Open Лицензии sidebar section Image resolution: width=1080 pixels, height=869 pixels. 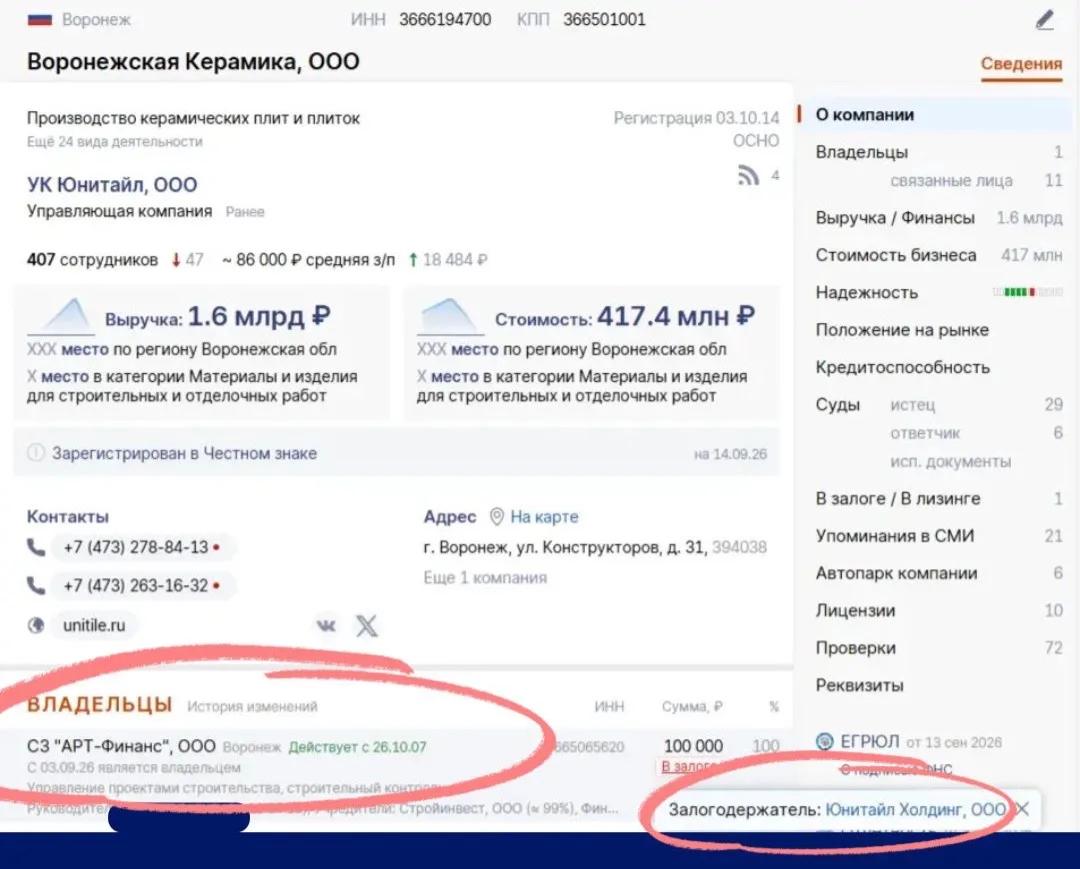pyautogui.click(x=855, y=610)
